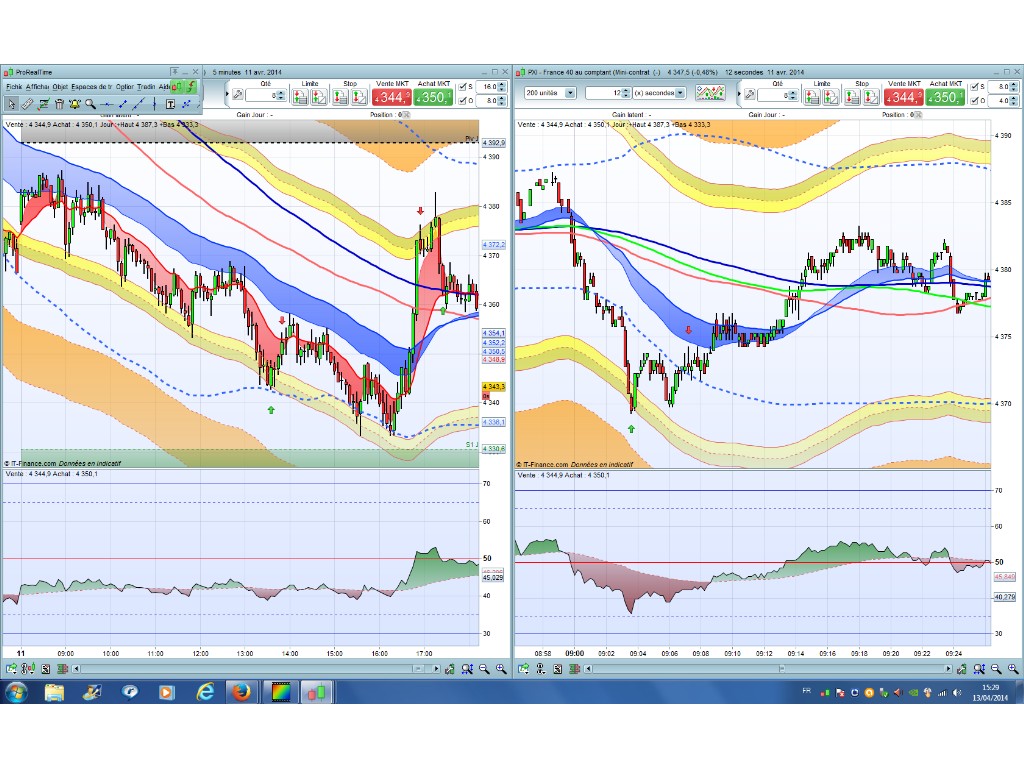Click the green trading bolt icon in ProRealTime menu bar
The image size is (1024, 768).
click(x=191, y=86)
